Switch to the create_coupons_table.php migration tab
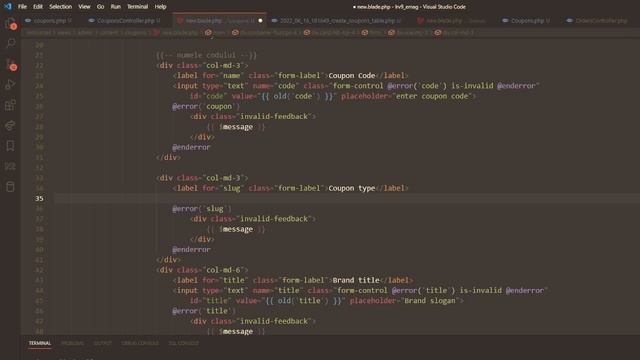The height and width of the screenshot is (360, 640). 337,20
